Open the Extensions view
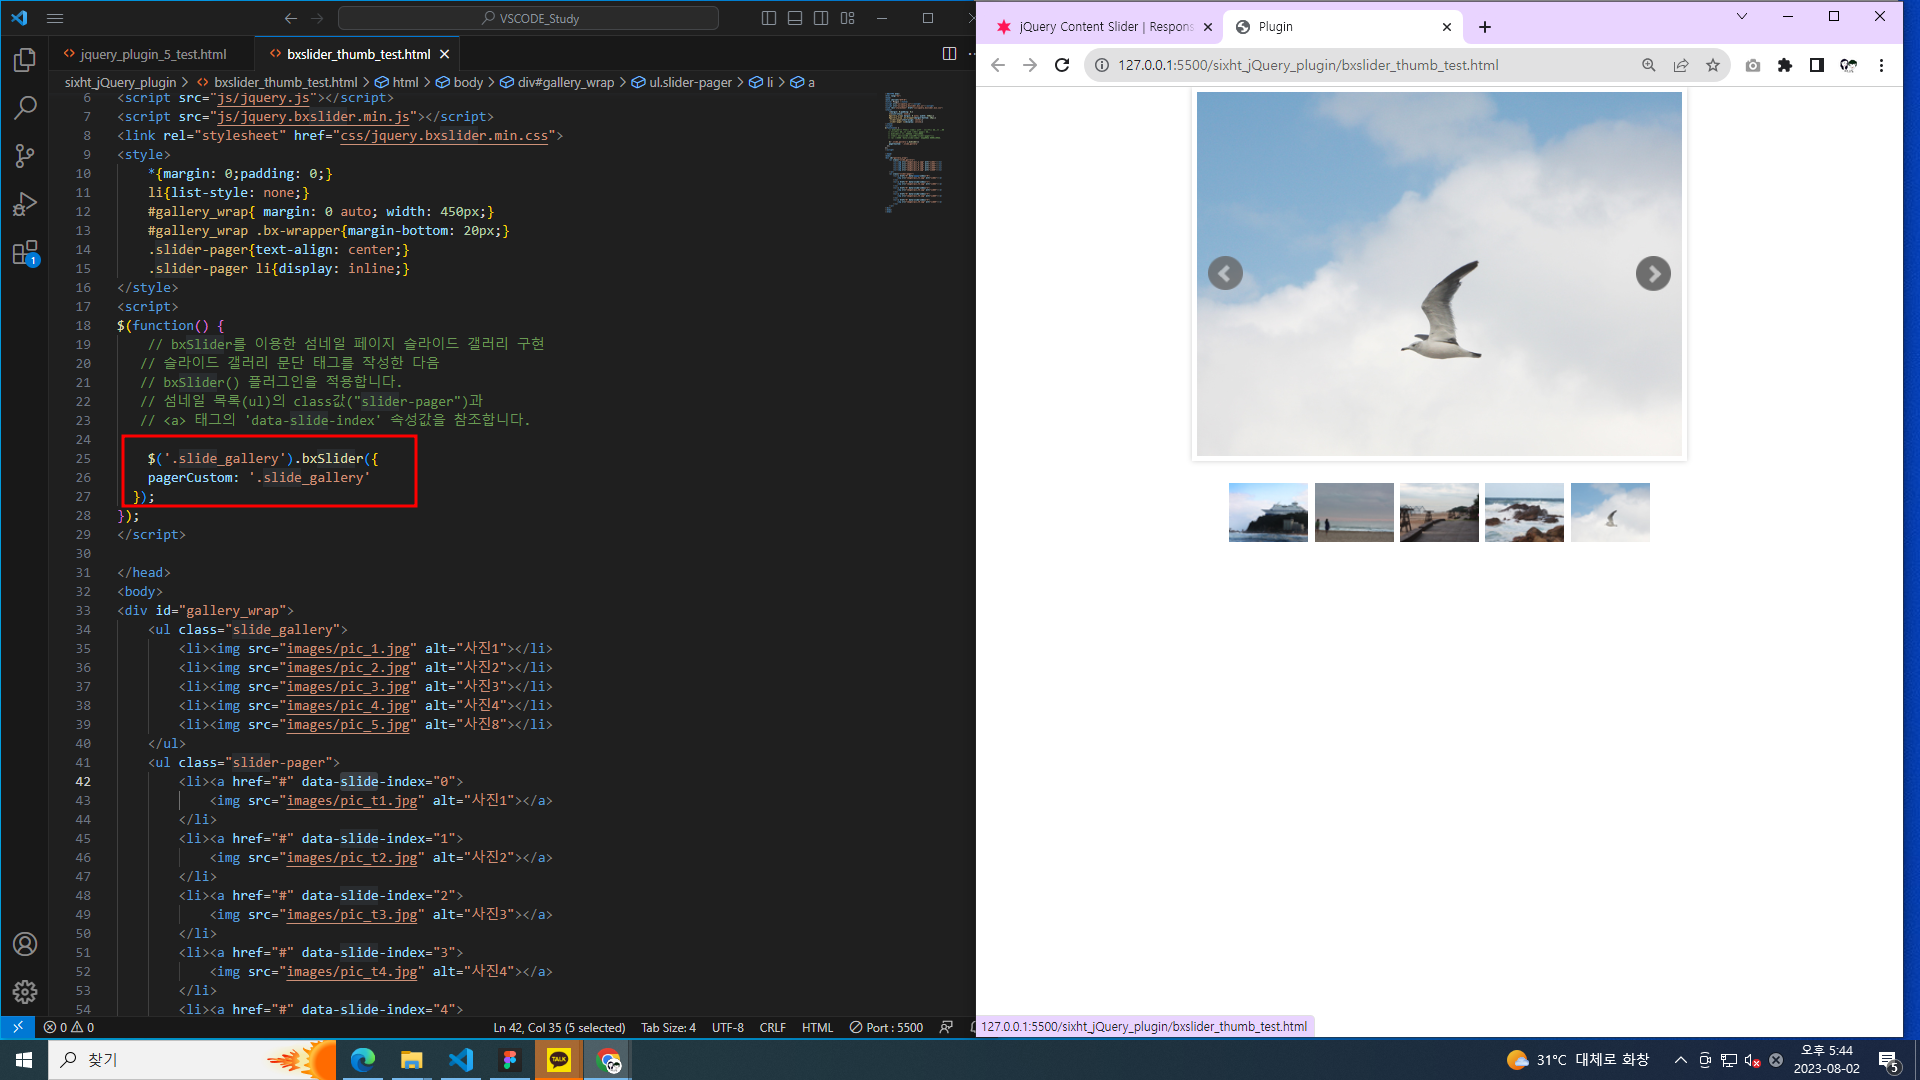 coord(25,252)
